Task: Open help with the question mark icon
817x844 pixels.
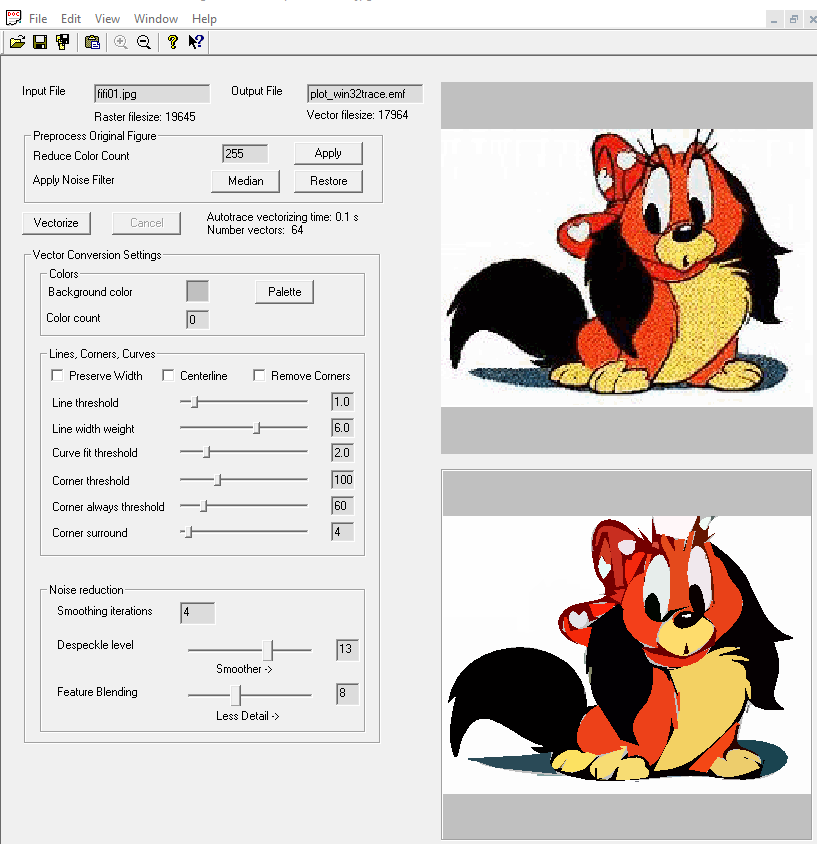Action: [x=173, y=42]
